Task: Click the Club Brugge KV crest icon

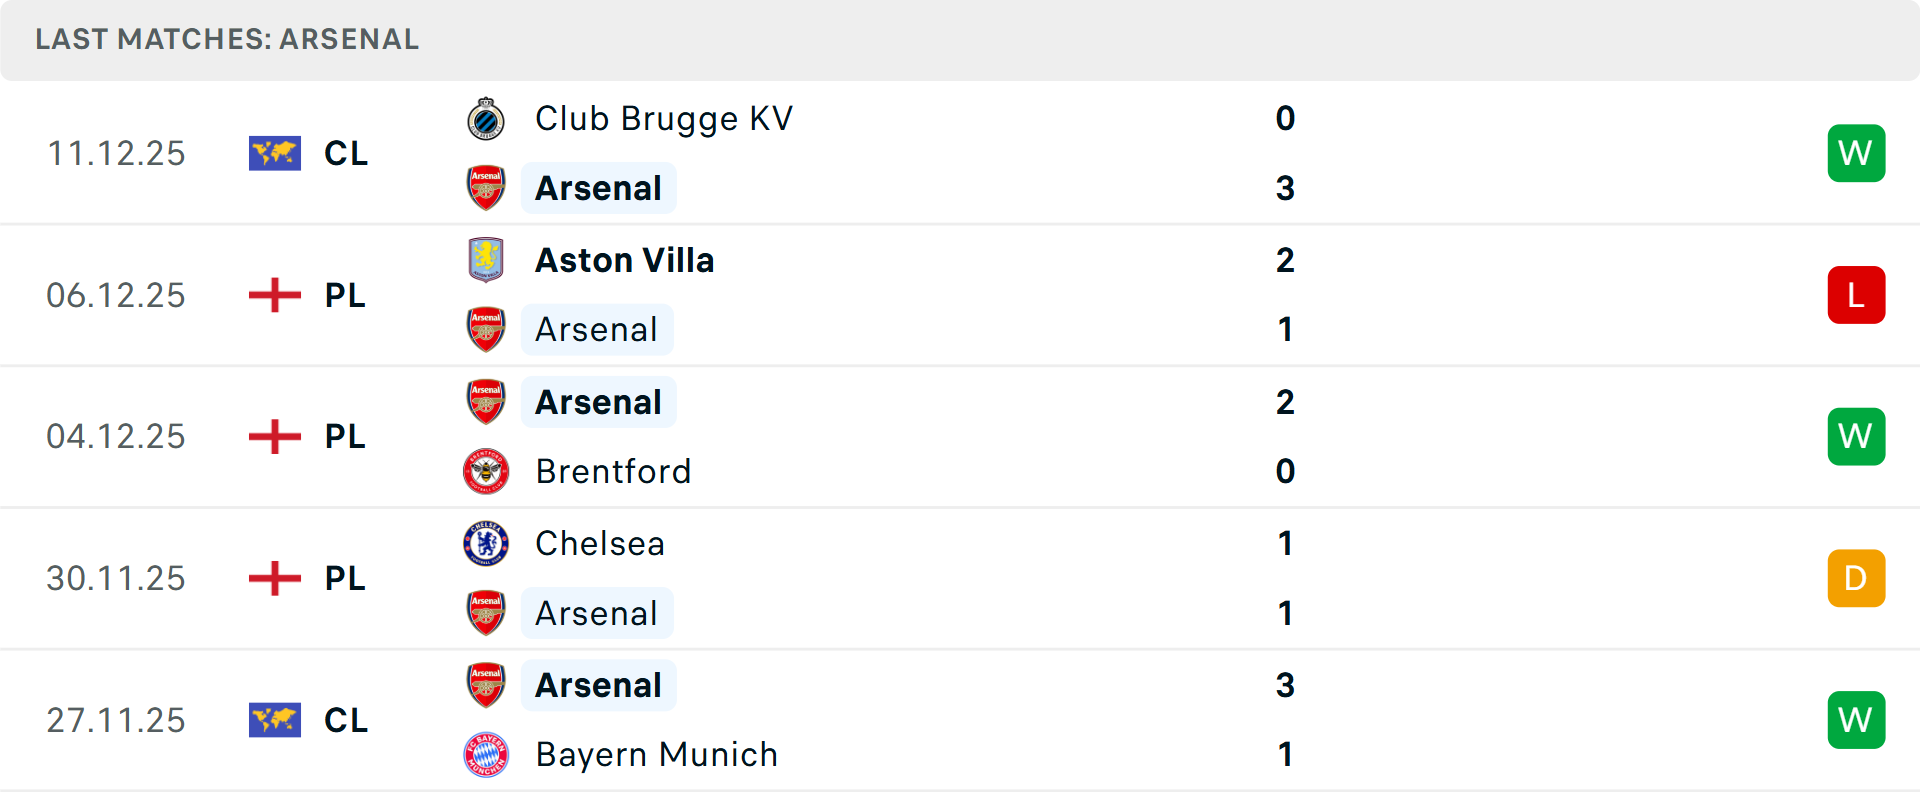Action: pyautogui.click(x=486, y=119)
